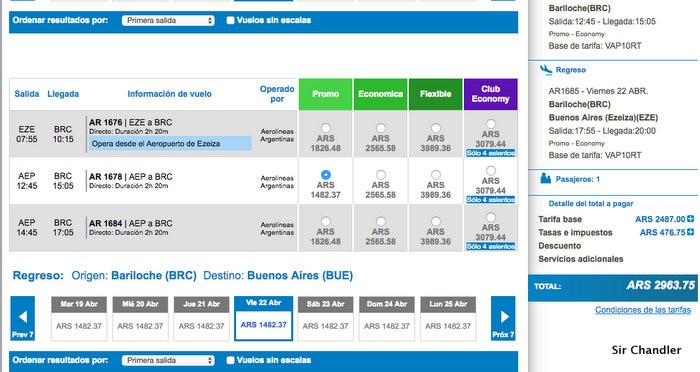This screenshot has height=372, width=700.
Task: Select Economica fare for flight AR 1684
Action: (x=381, y=222)
